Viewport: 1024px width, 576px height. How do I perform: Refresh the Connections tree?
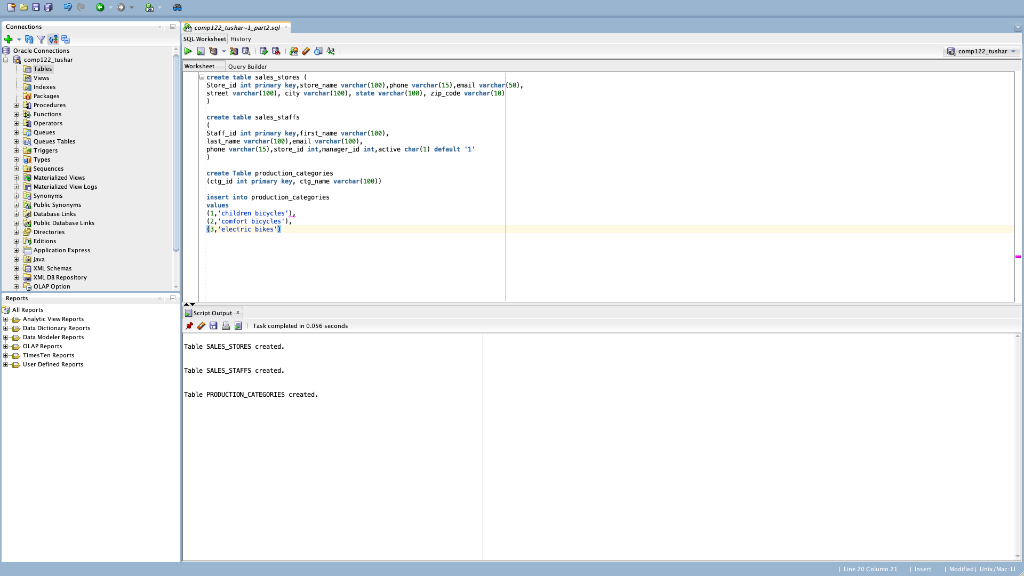click(29, 39)
